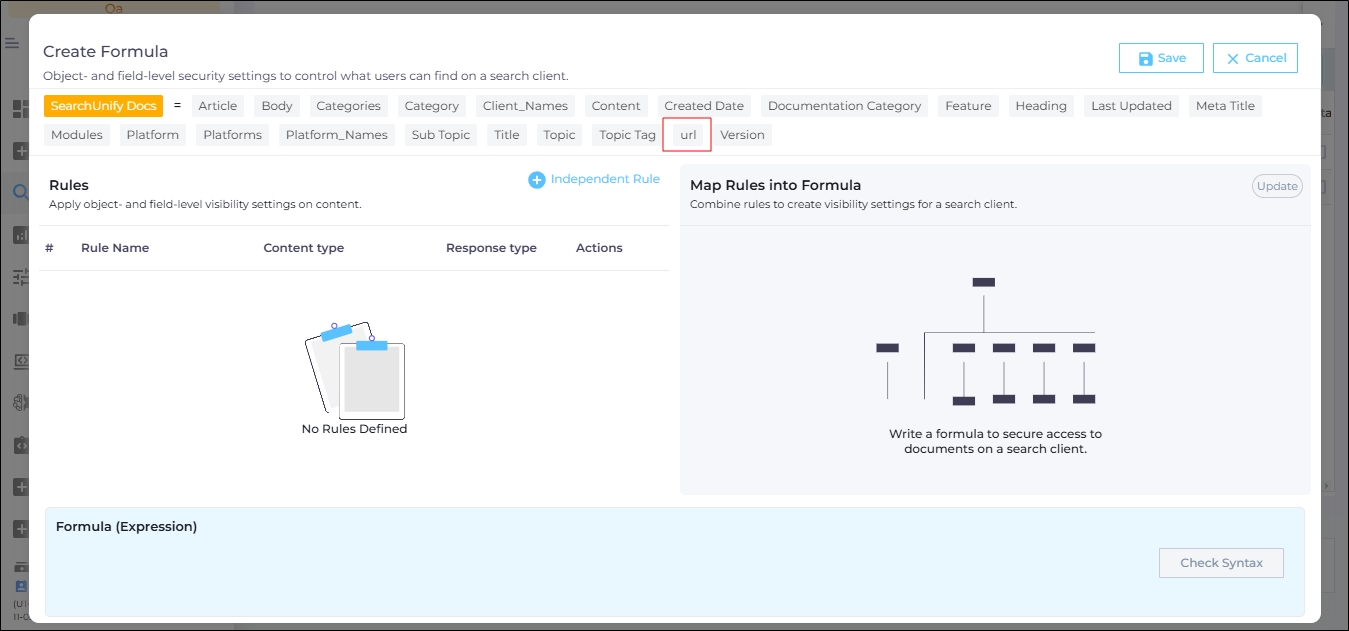Screen dimensions: 1349x631
Task: Click the formula tree diagram illustration
Action: 985,342
